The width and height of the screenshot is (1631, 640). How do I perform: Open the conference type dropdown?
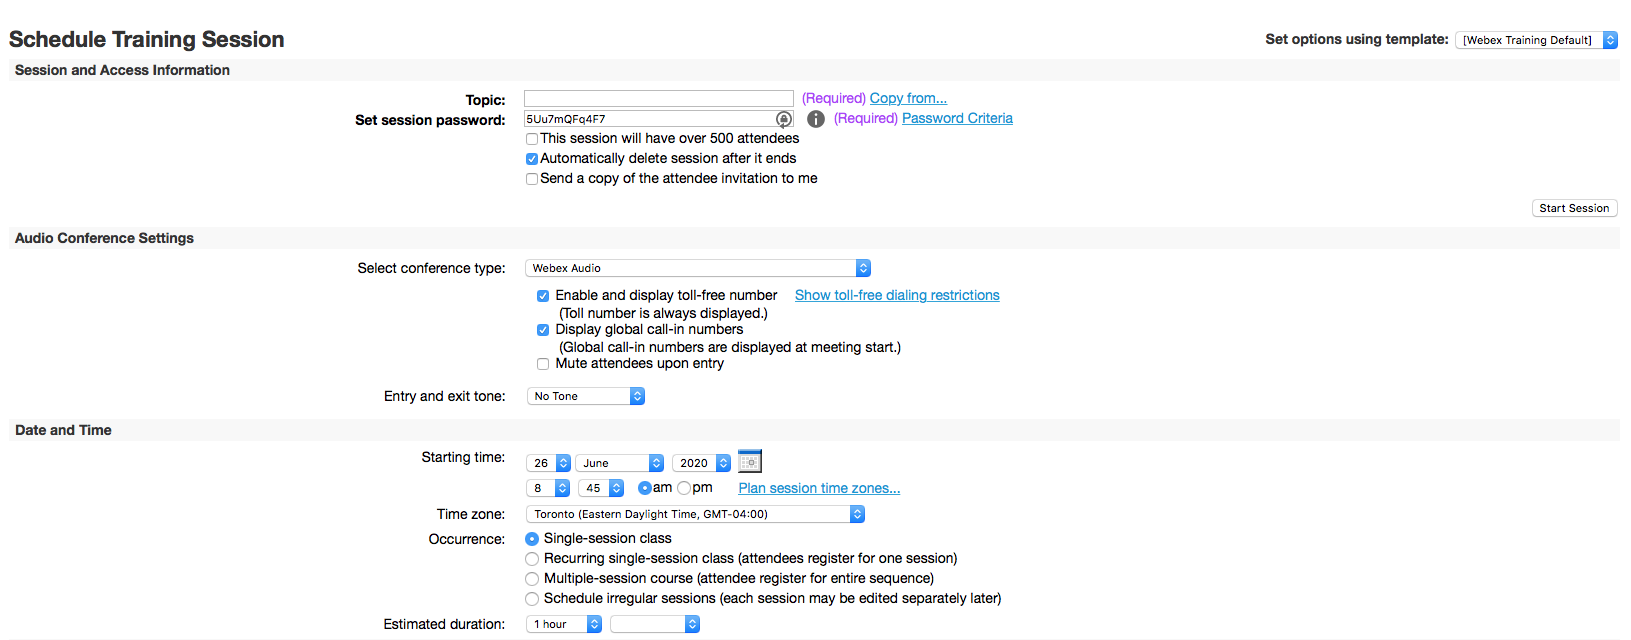697,268
